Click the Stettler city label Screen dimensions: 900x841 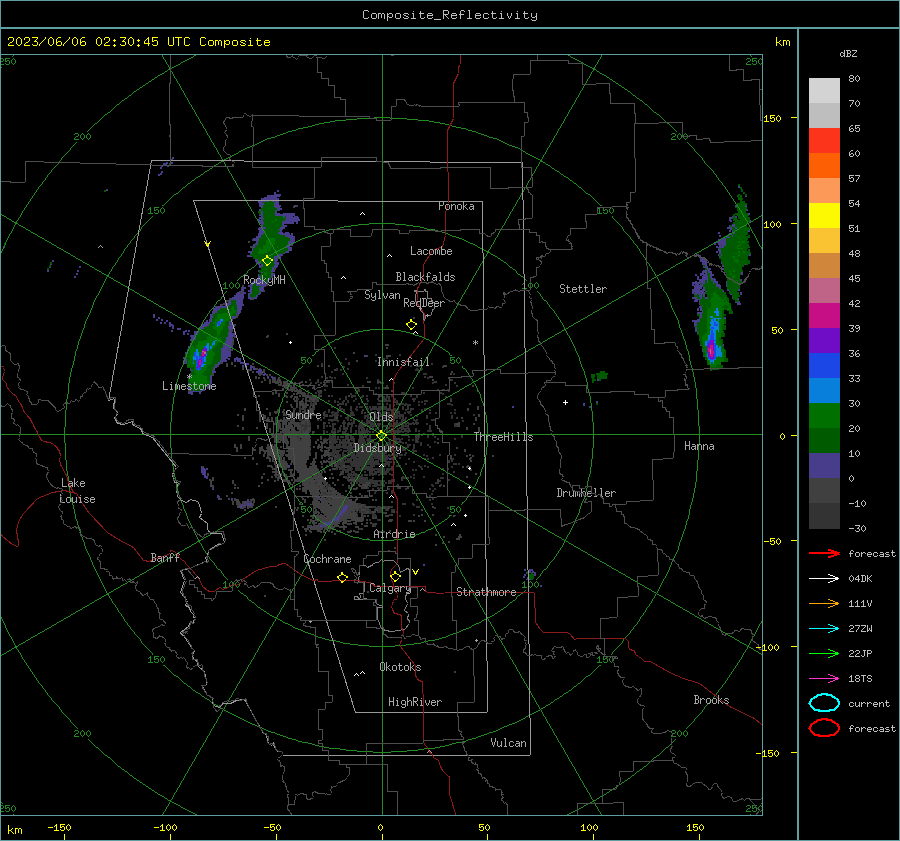(x=583, y=289)
